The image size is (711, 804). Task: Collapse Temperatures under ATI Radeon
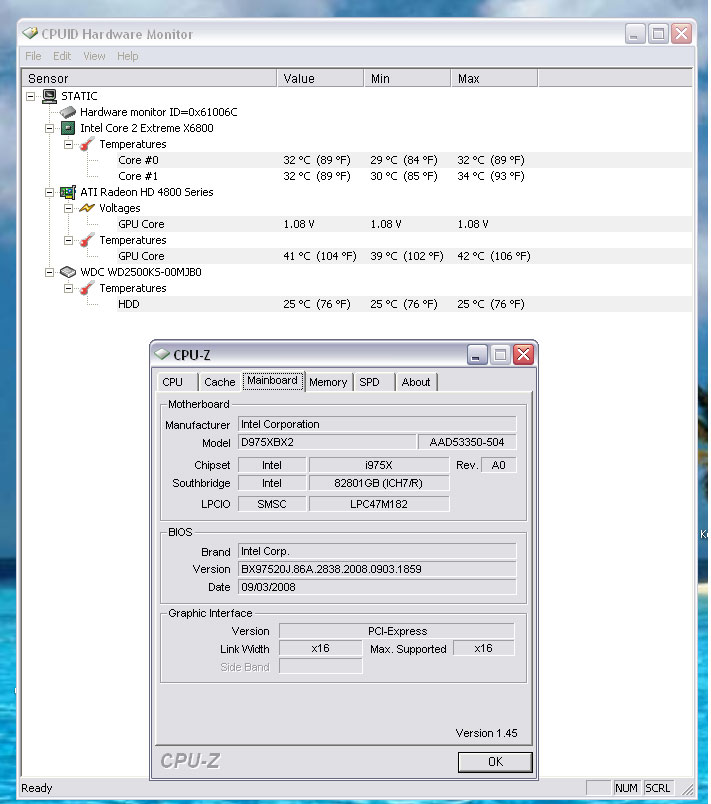coord(68,240)
